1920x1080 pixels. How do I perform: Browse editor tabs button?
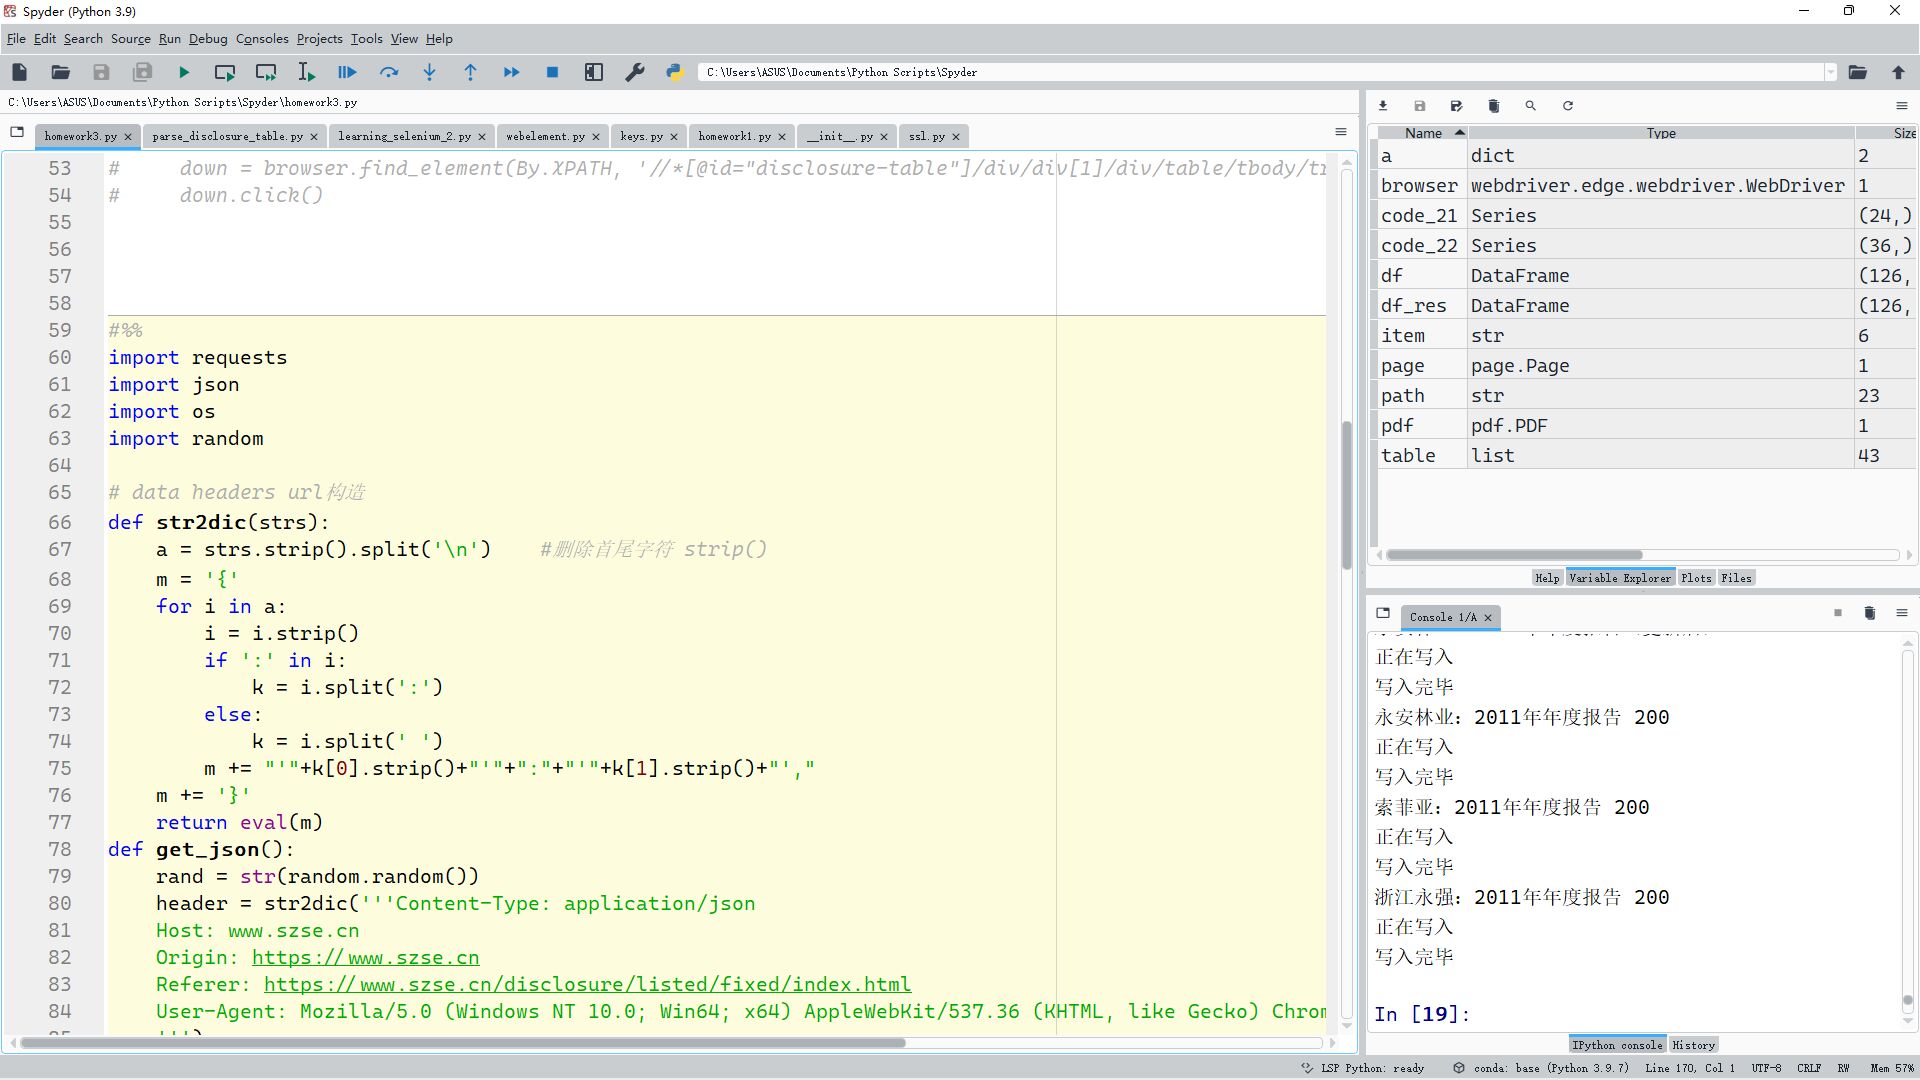pos(17,132)
